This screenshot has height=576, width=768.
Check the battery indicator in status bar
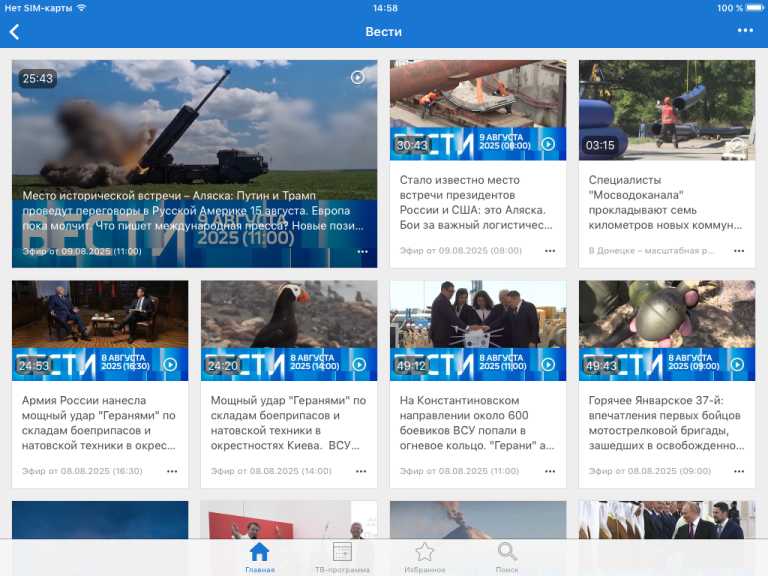click(754, 8)
